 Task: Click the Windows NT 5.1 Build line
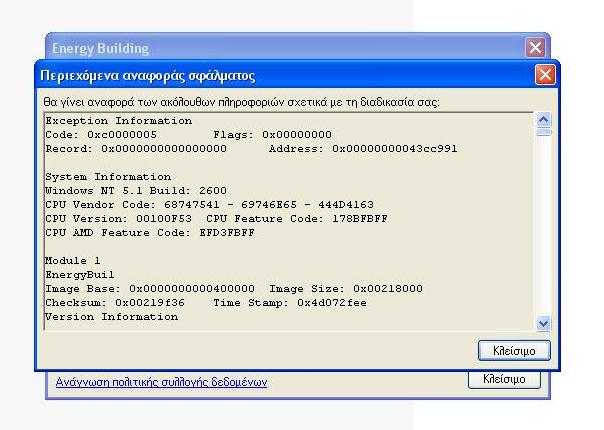[x=136, y=190]
